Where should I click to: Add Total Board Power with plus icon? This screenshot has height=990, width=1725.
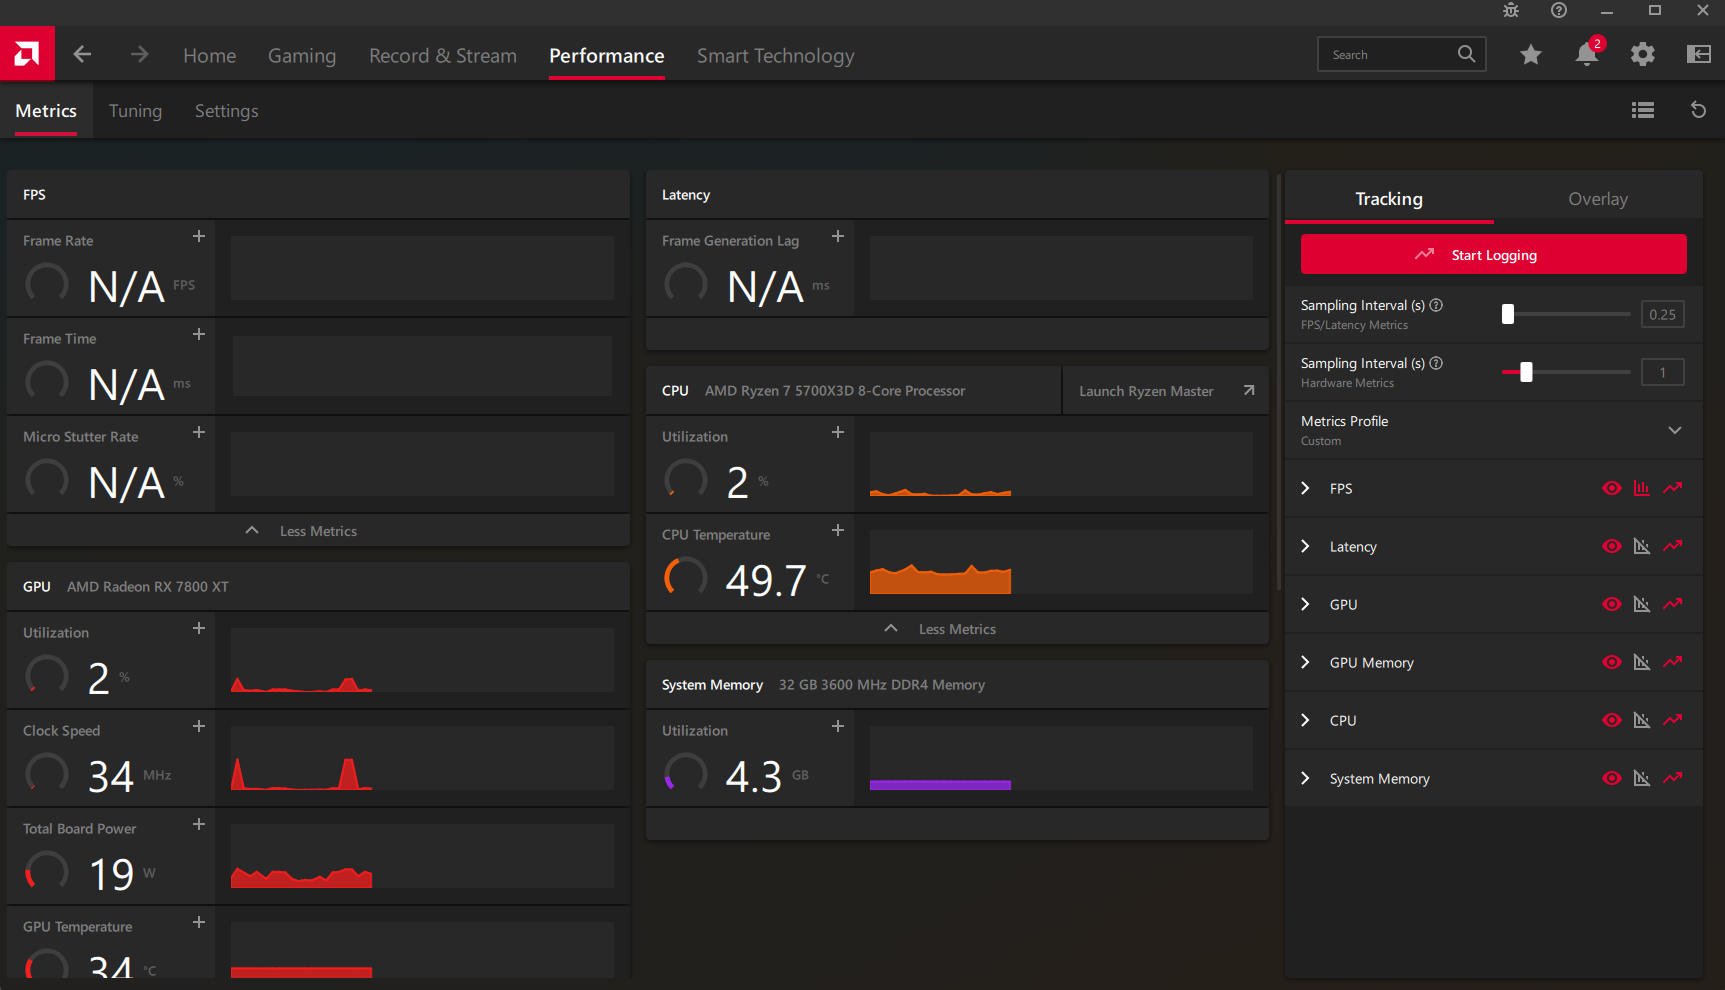[199, 824]
